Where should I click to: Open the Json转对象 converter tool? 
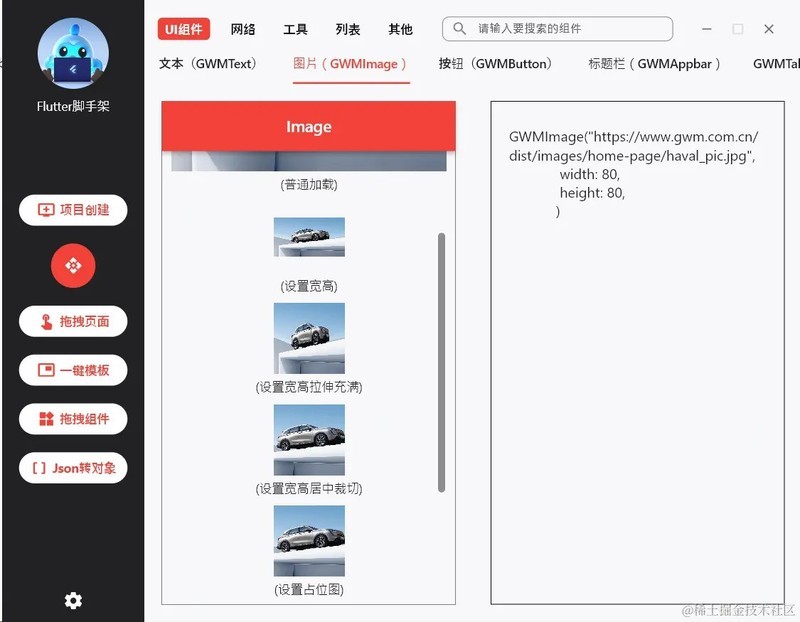click(x=72, y=468)
